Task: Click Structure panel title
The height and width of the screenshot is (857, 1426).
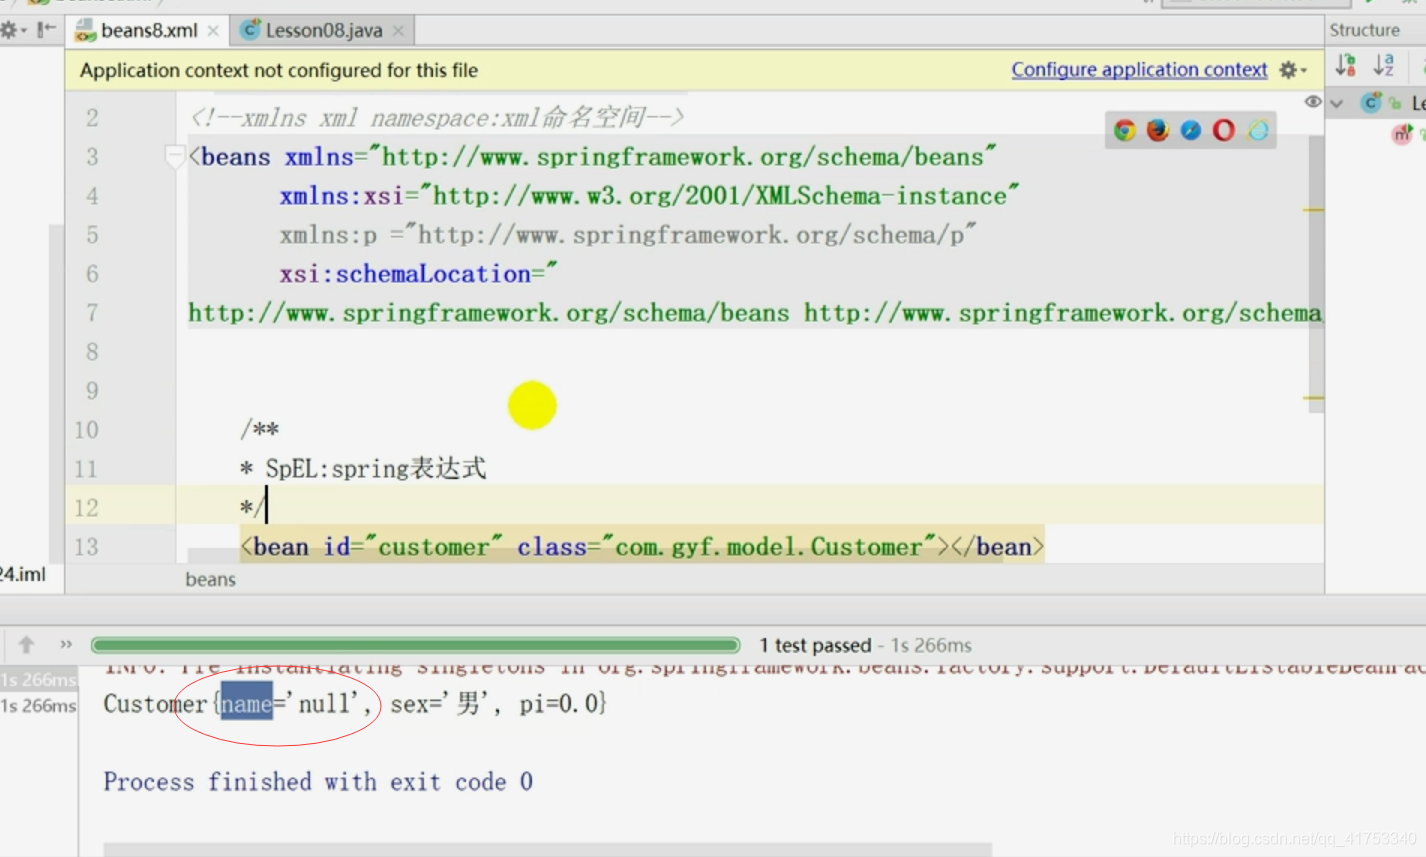Action: pyautogui.click(x=1364, y=30)
